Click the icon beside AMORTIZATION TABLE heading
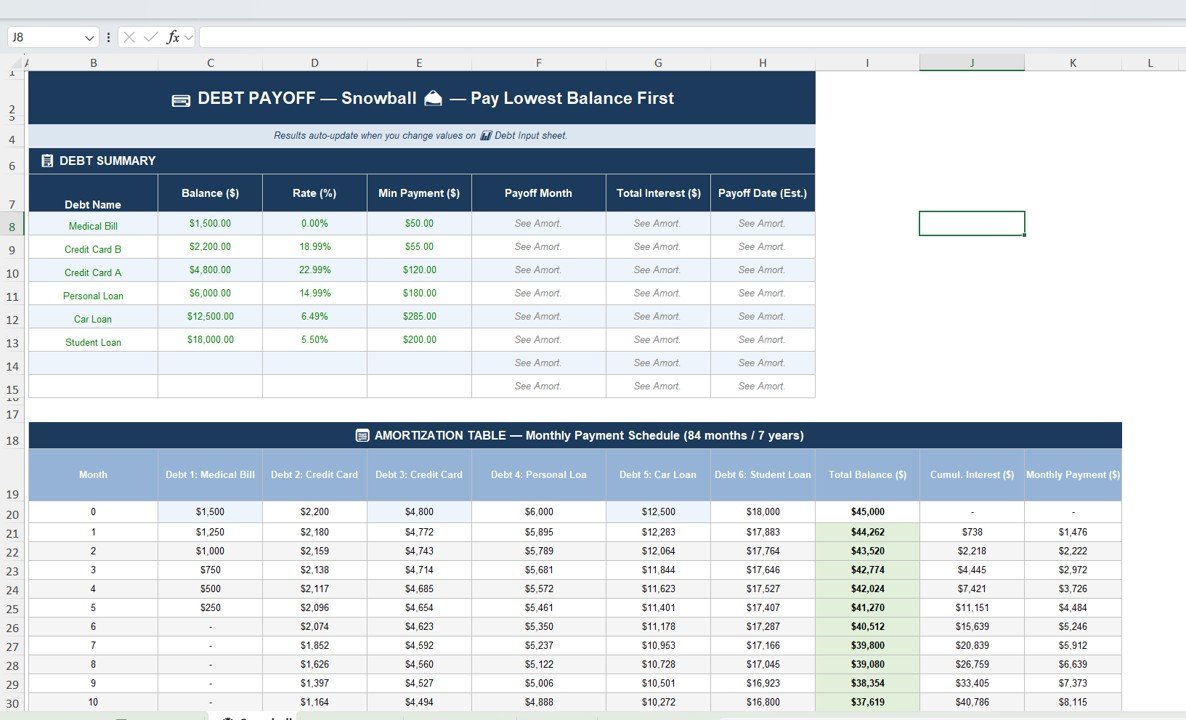1186x720 pixels. 363,436
